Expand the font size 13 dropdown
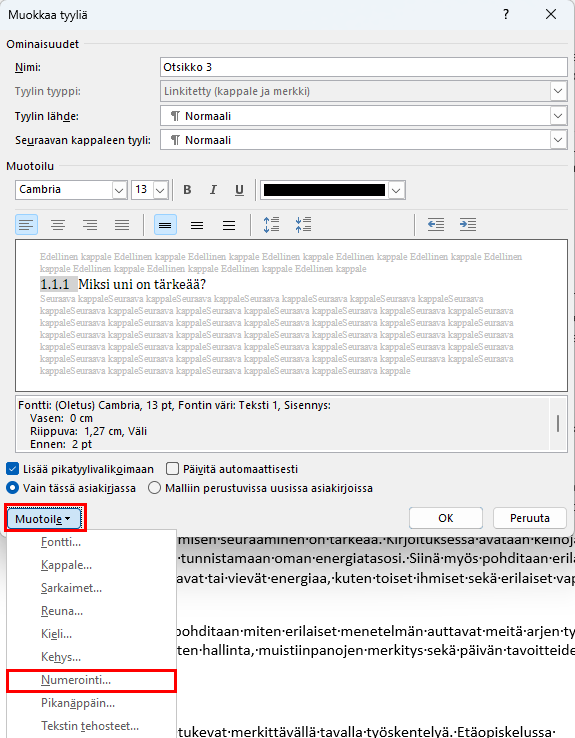This screenshot has height=738, width=575. pos(150,190)
